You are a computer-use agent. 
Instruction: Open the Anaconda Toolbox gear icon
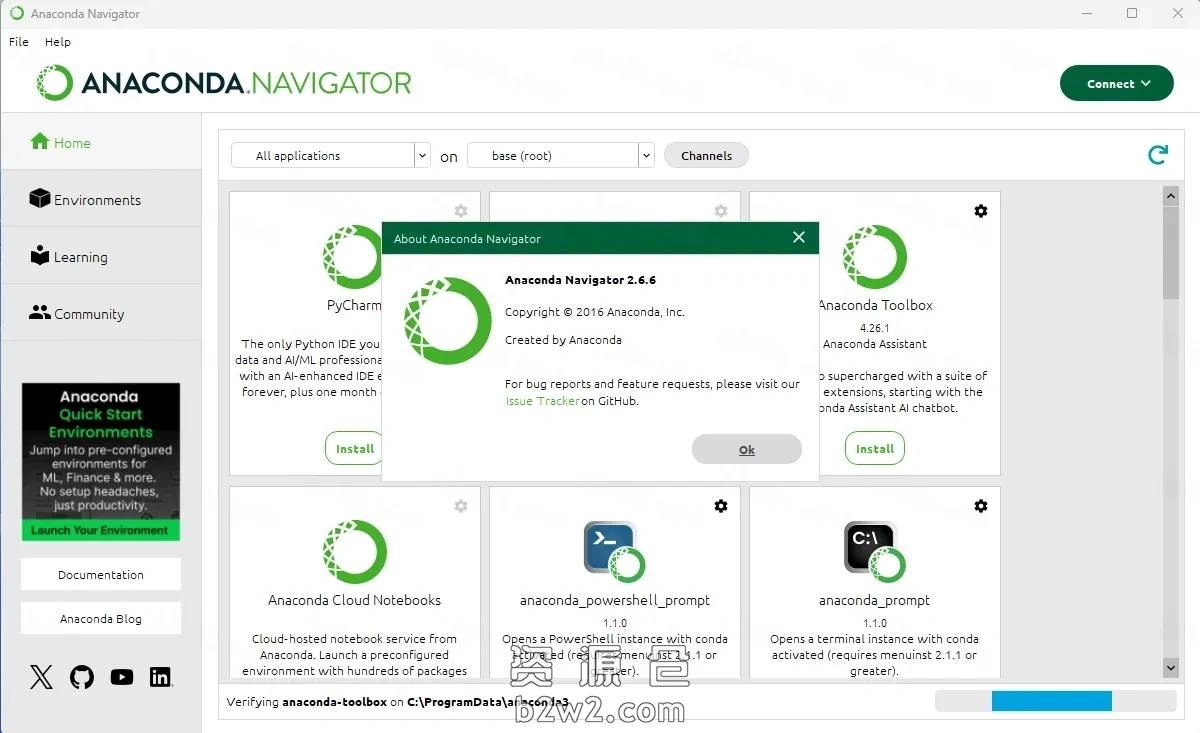point(980,211)
